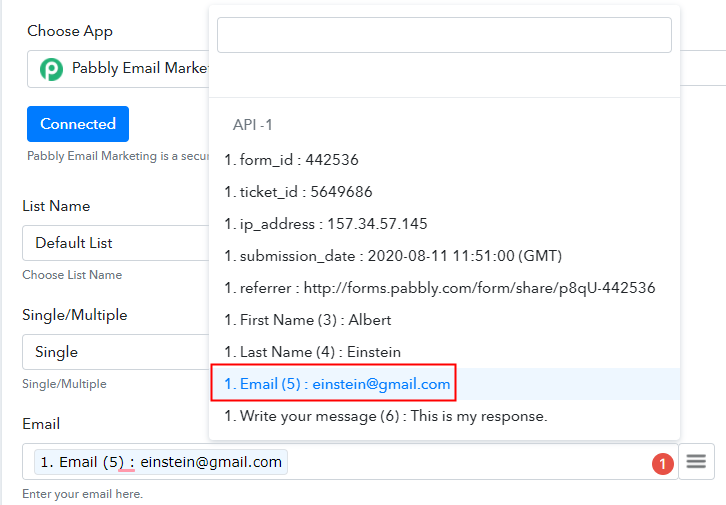This screenshot has height=505, width=726.
Task: Select the Last Name (4) : Einstein option
Action: [x=444, y=352]
